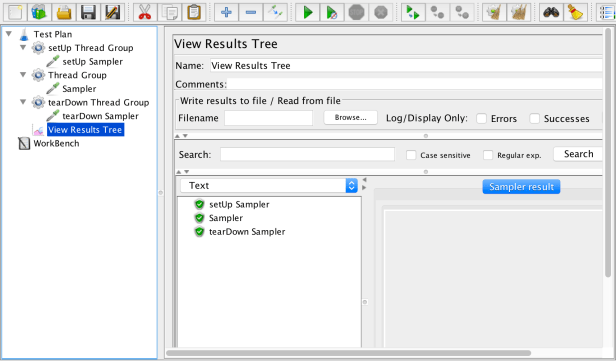Click the Clear broom icon
Image resolution: width=616 pixels, height=361 pixels.
click(494, 13)
